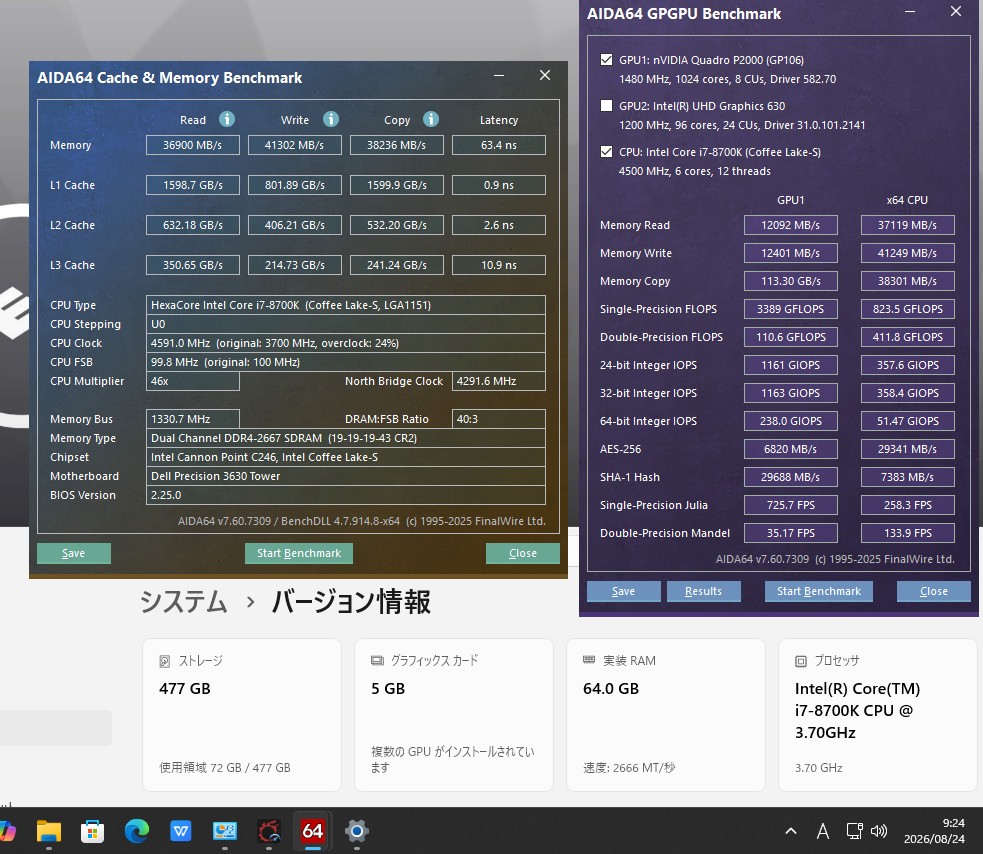Click CPU Type field HexaCore Intel Core i7-8700K

click(x=345, y=305)
